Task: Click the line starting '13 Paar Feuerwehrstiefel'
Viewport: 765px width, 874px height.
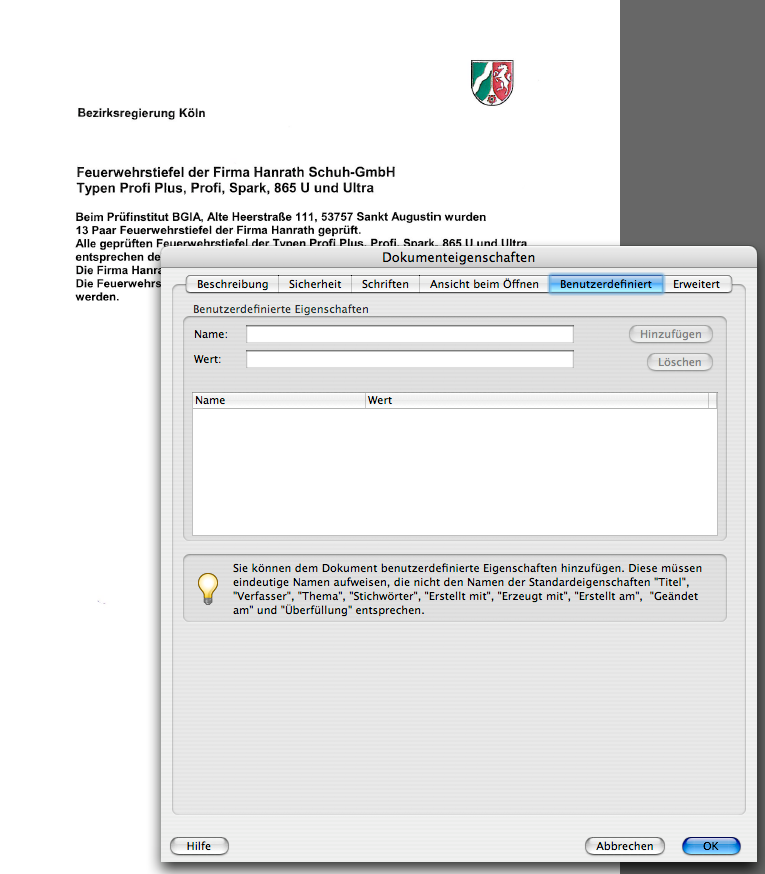Action: [218, 230]
